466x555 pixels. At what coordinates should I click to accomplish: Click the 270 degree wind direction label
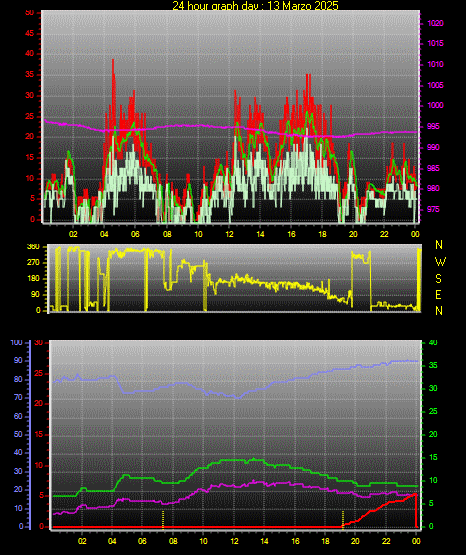click(33, 263)
